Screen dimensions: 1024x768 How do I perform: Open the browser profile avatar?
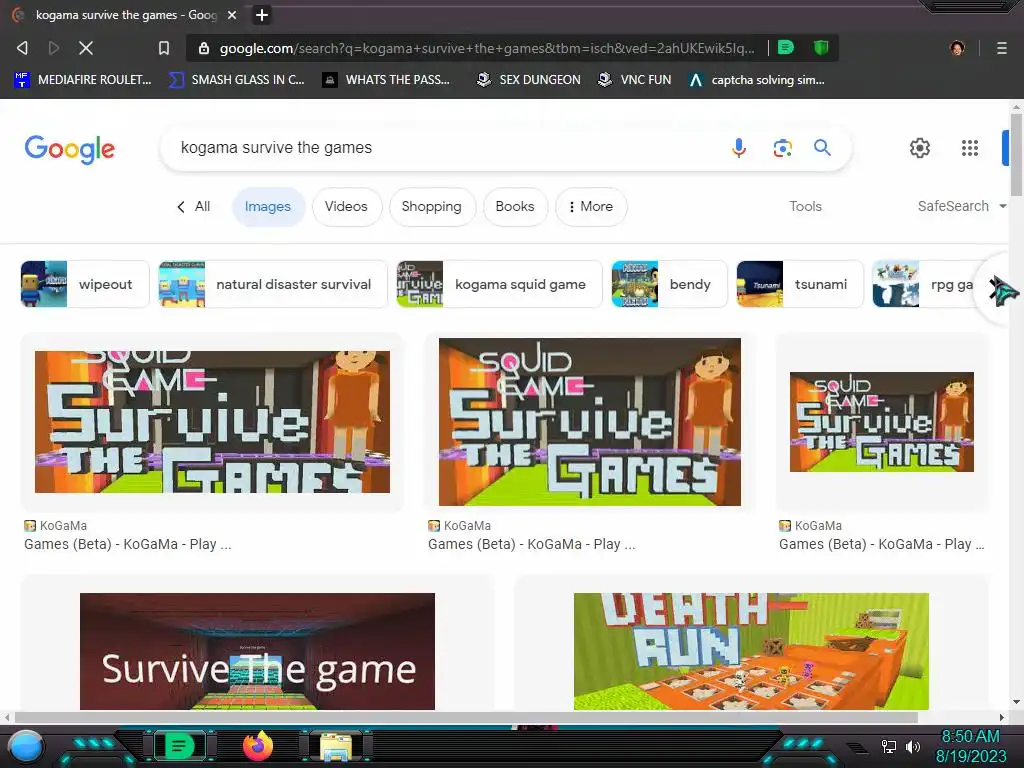[x=957, y=48]
